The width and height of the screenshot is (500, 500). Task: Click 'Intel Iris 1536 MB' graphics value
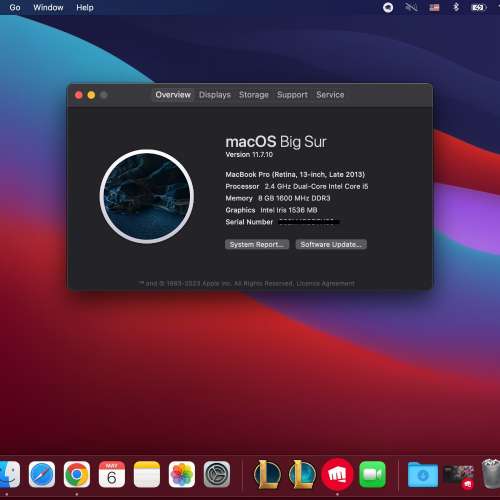pos(289,210)
